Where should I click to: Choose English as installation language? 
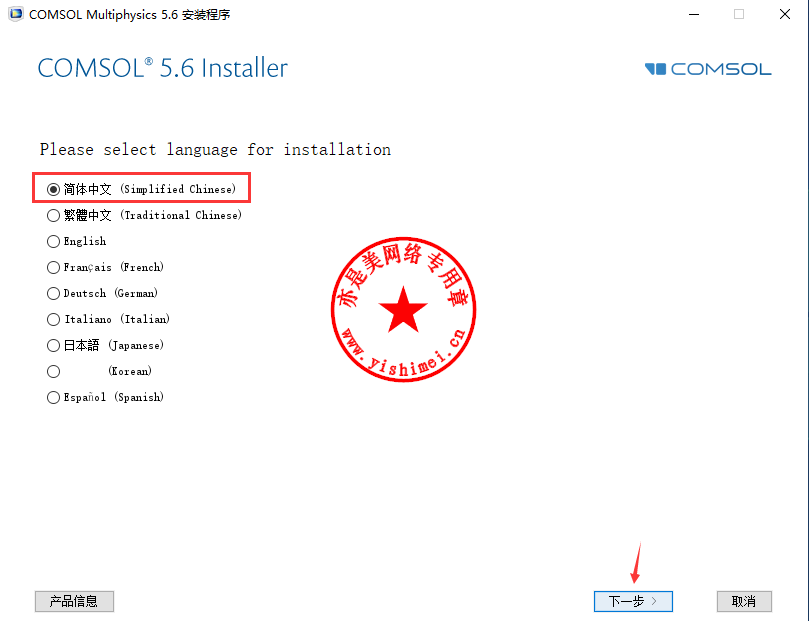[53, 241]
